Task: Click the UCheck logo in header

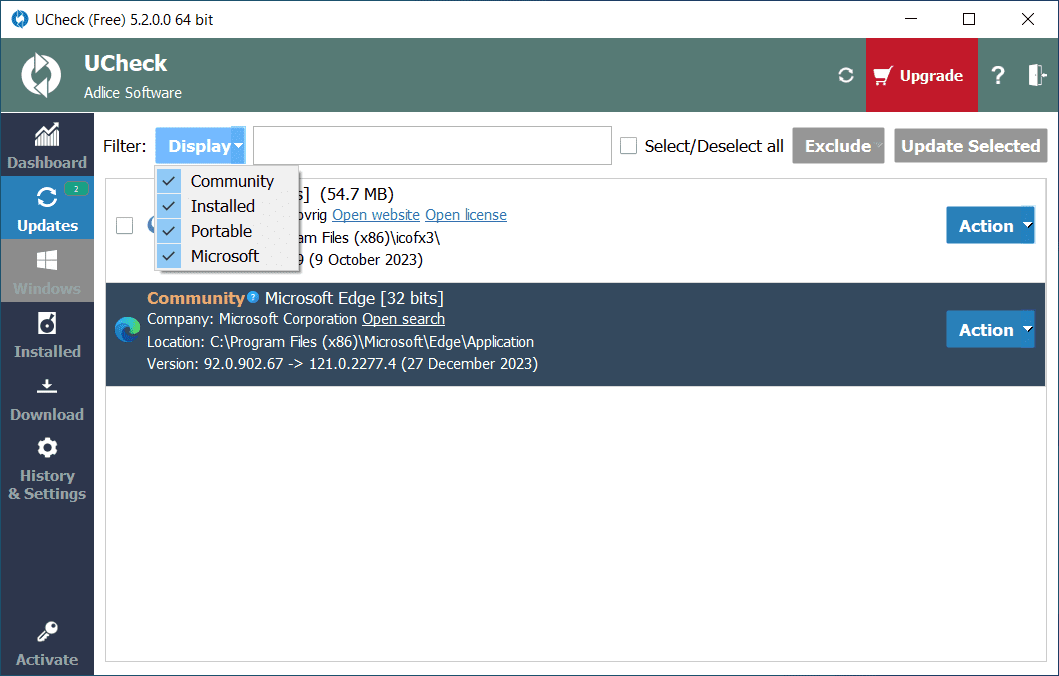Action: [x=41, y=75]
